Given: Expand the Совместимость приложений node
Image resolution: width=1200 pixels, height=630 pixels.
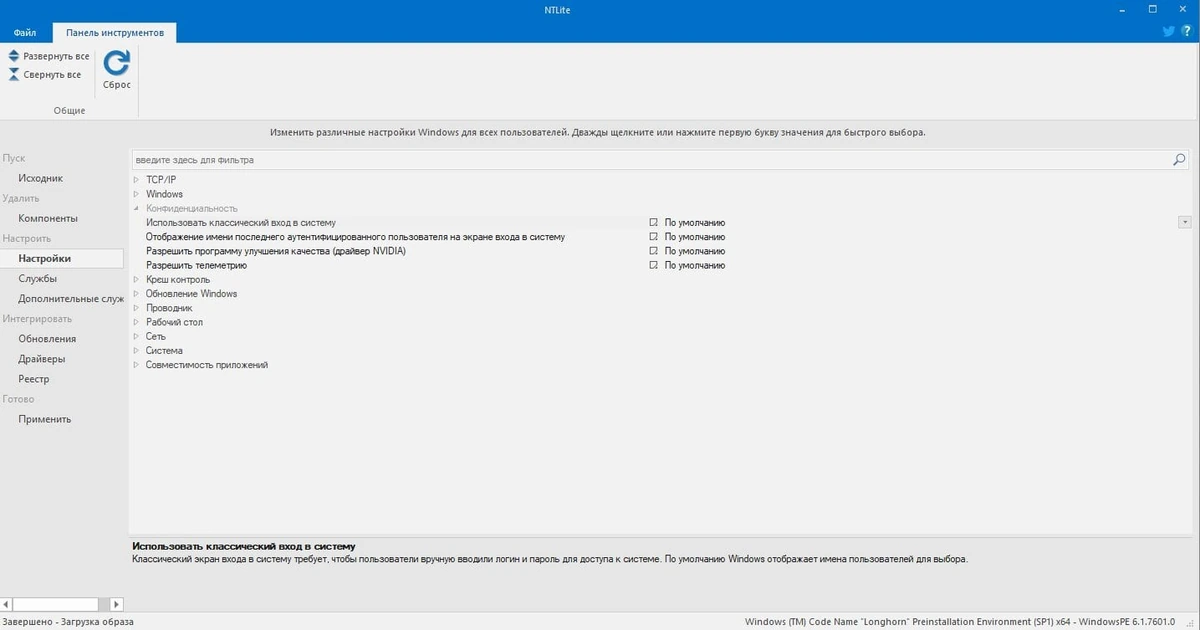Looking at the screenshot, I should coord(136,365).
